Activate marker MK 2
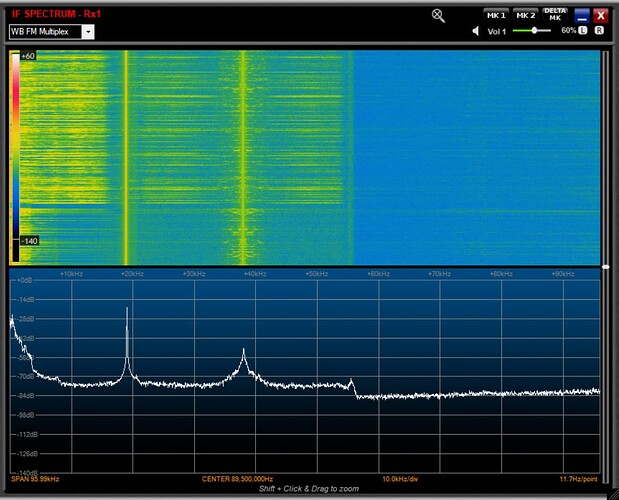 click(526, 14)
